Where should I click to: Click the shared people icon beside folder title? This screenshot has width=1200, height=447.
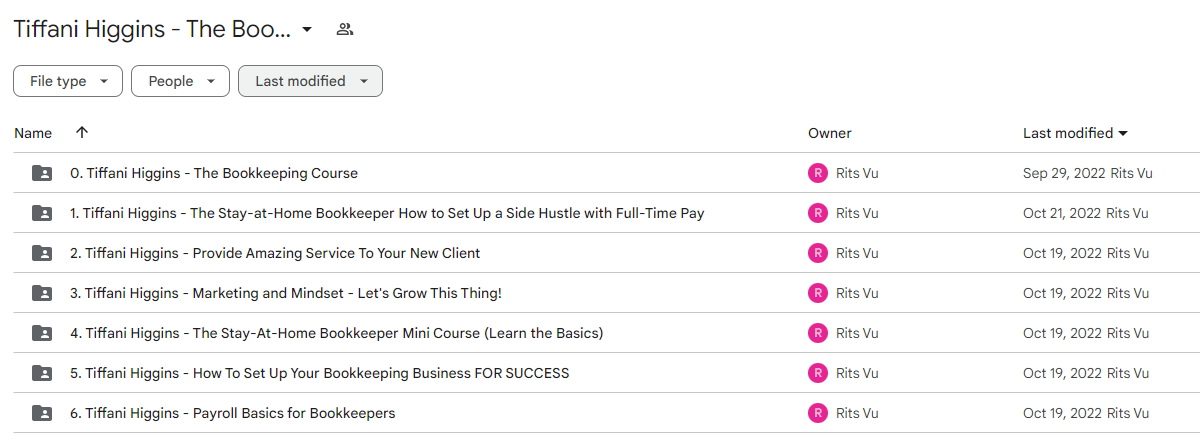pyautogui.click(x=345, y=29)
